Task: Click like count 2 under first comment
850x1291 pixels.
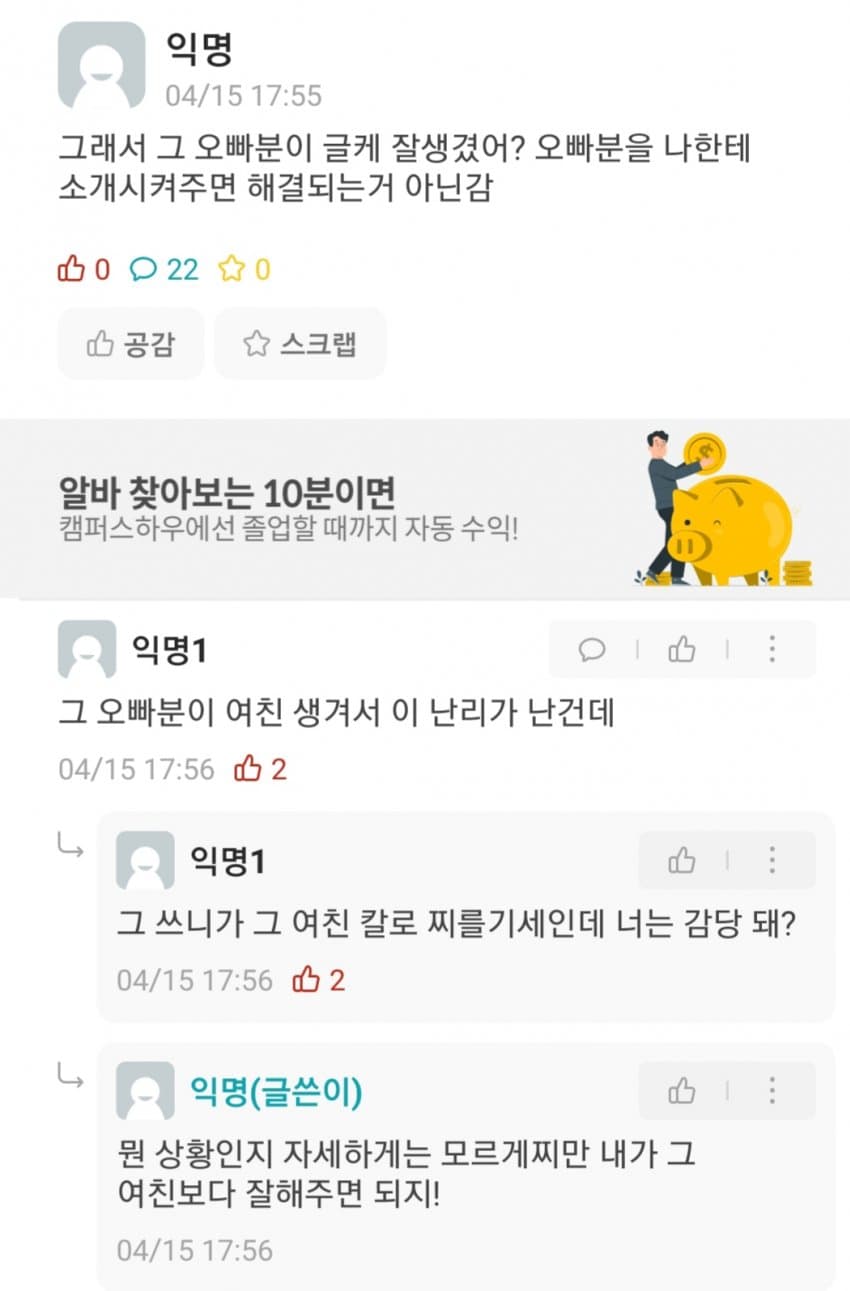Action: tap(260, 769)
